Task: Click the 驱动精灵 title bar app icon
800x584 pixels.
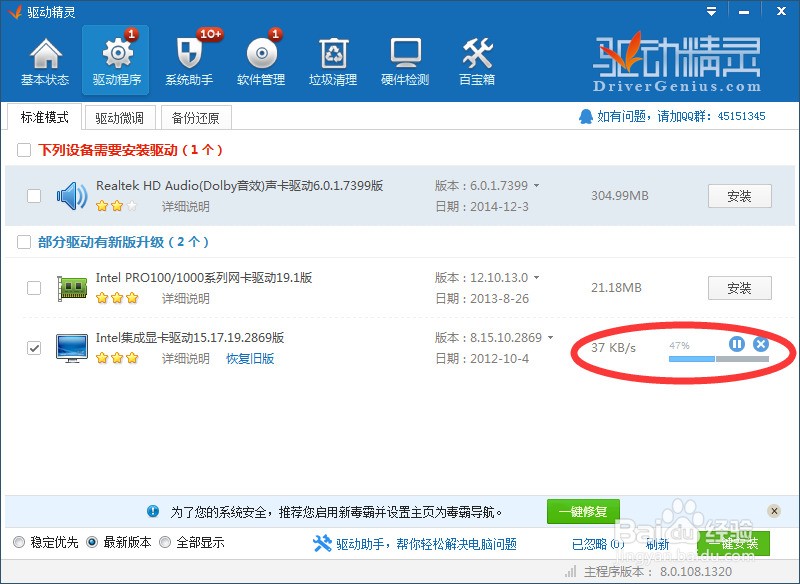Action: (x=15, y=12)
